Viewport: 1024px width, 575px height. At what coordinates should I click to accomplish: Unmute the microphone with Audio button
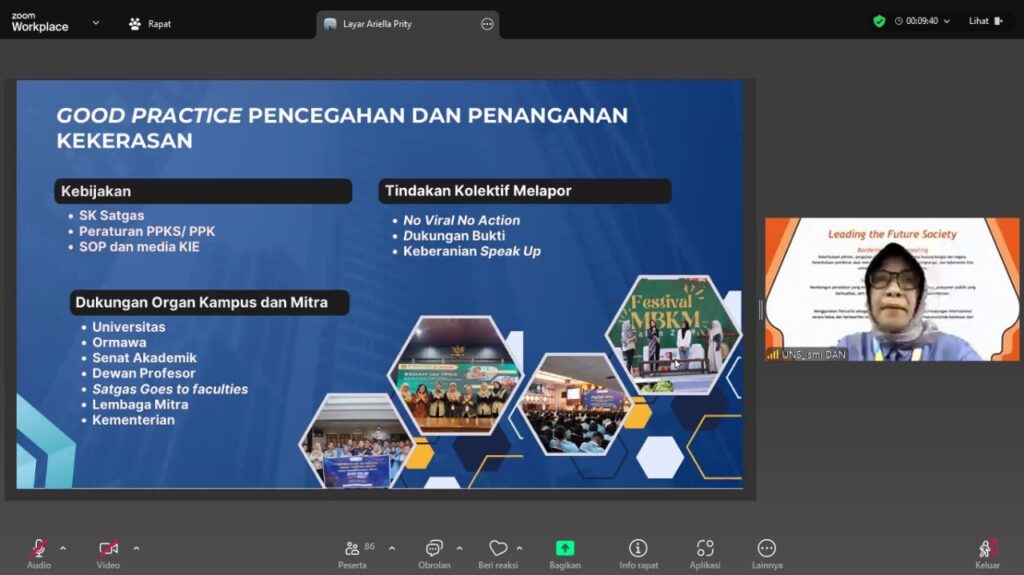click(x=38, y=549)
